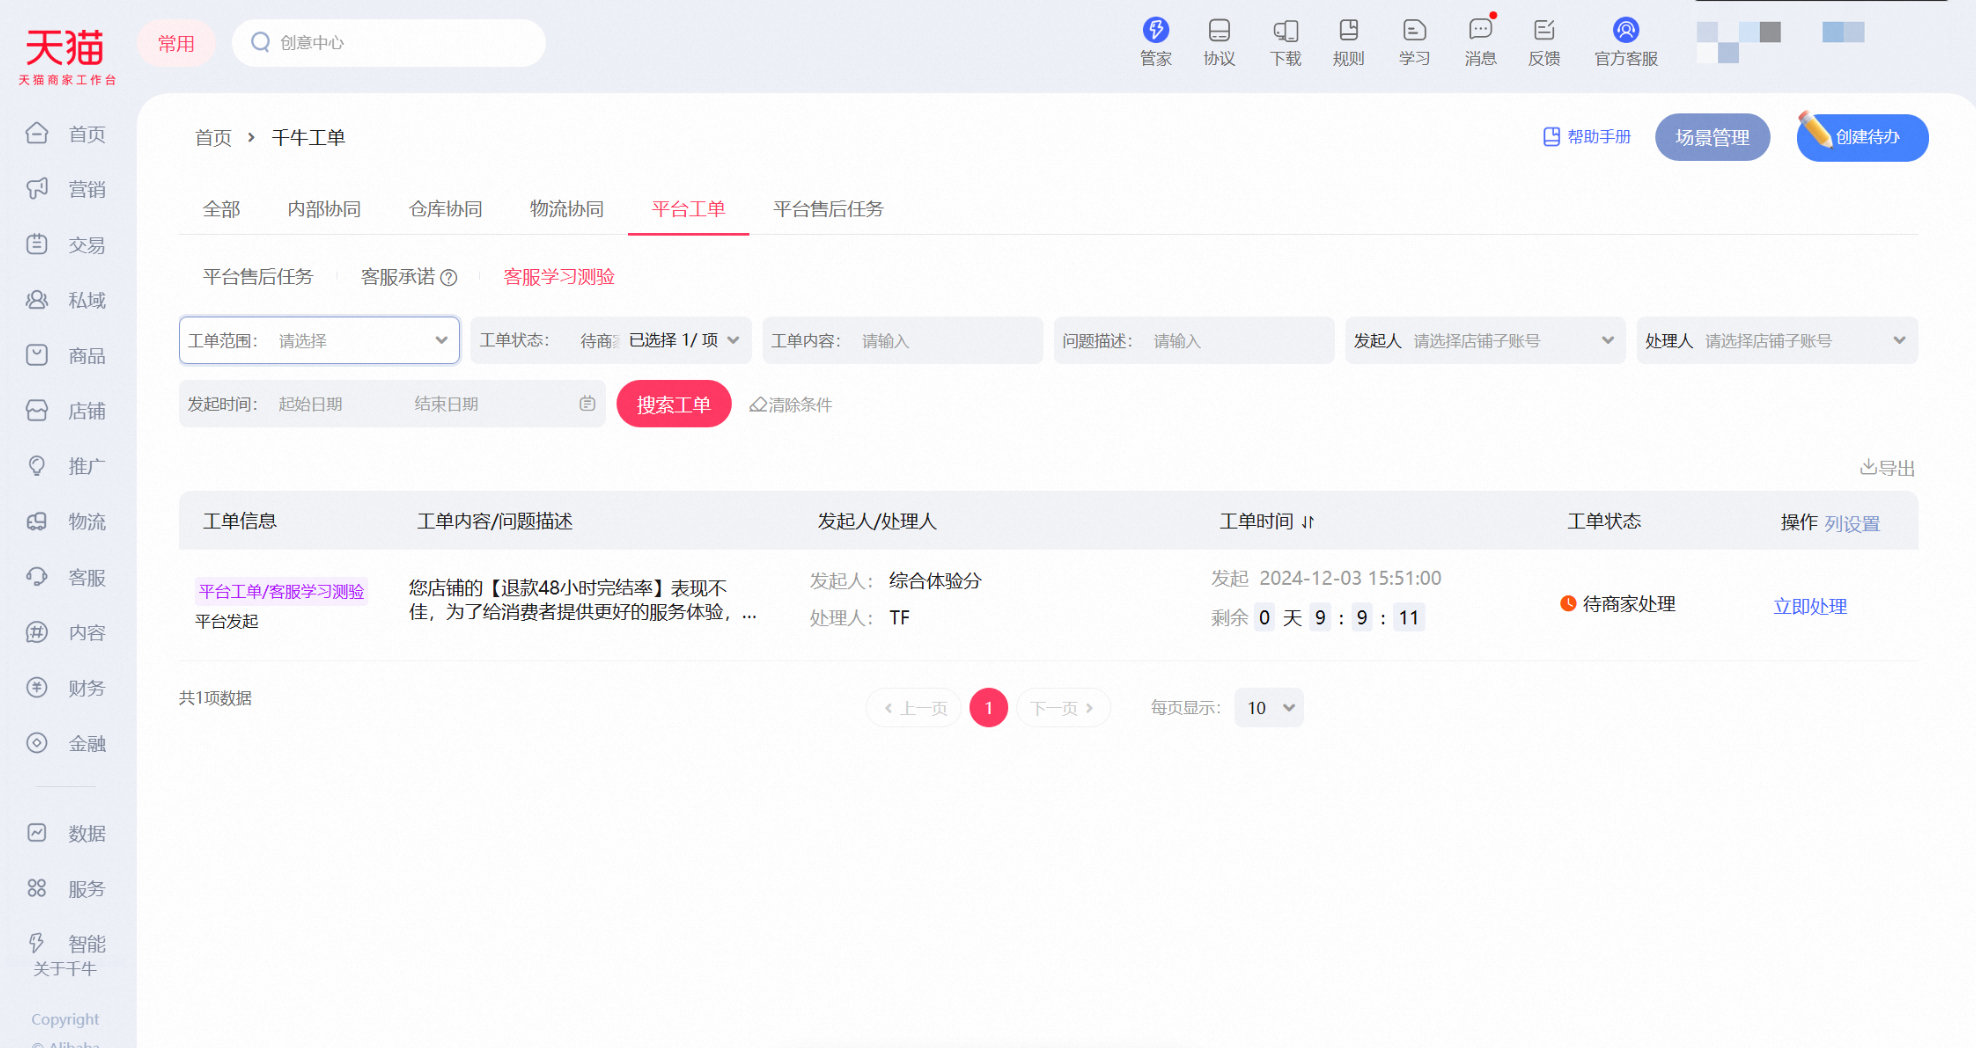Open 商品 in the sidebar
This screenshot has width=1976, height=1048.
(x=67, y=356)
